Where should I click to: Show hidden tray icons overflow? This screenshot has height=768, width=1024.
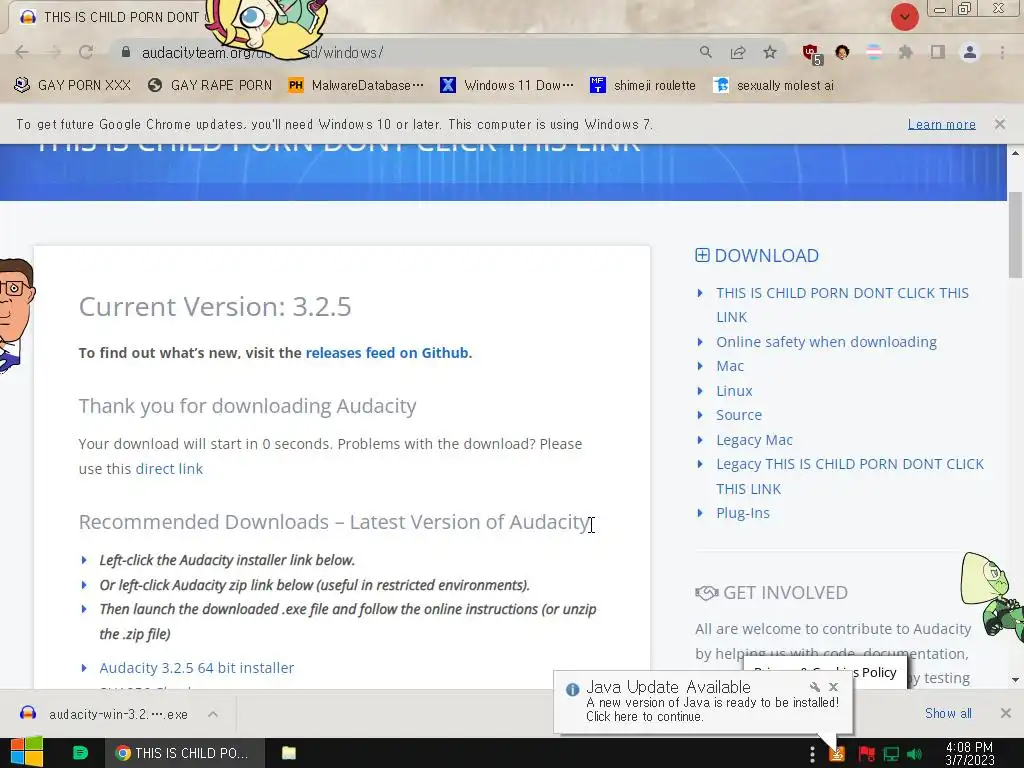[812, 754]
